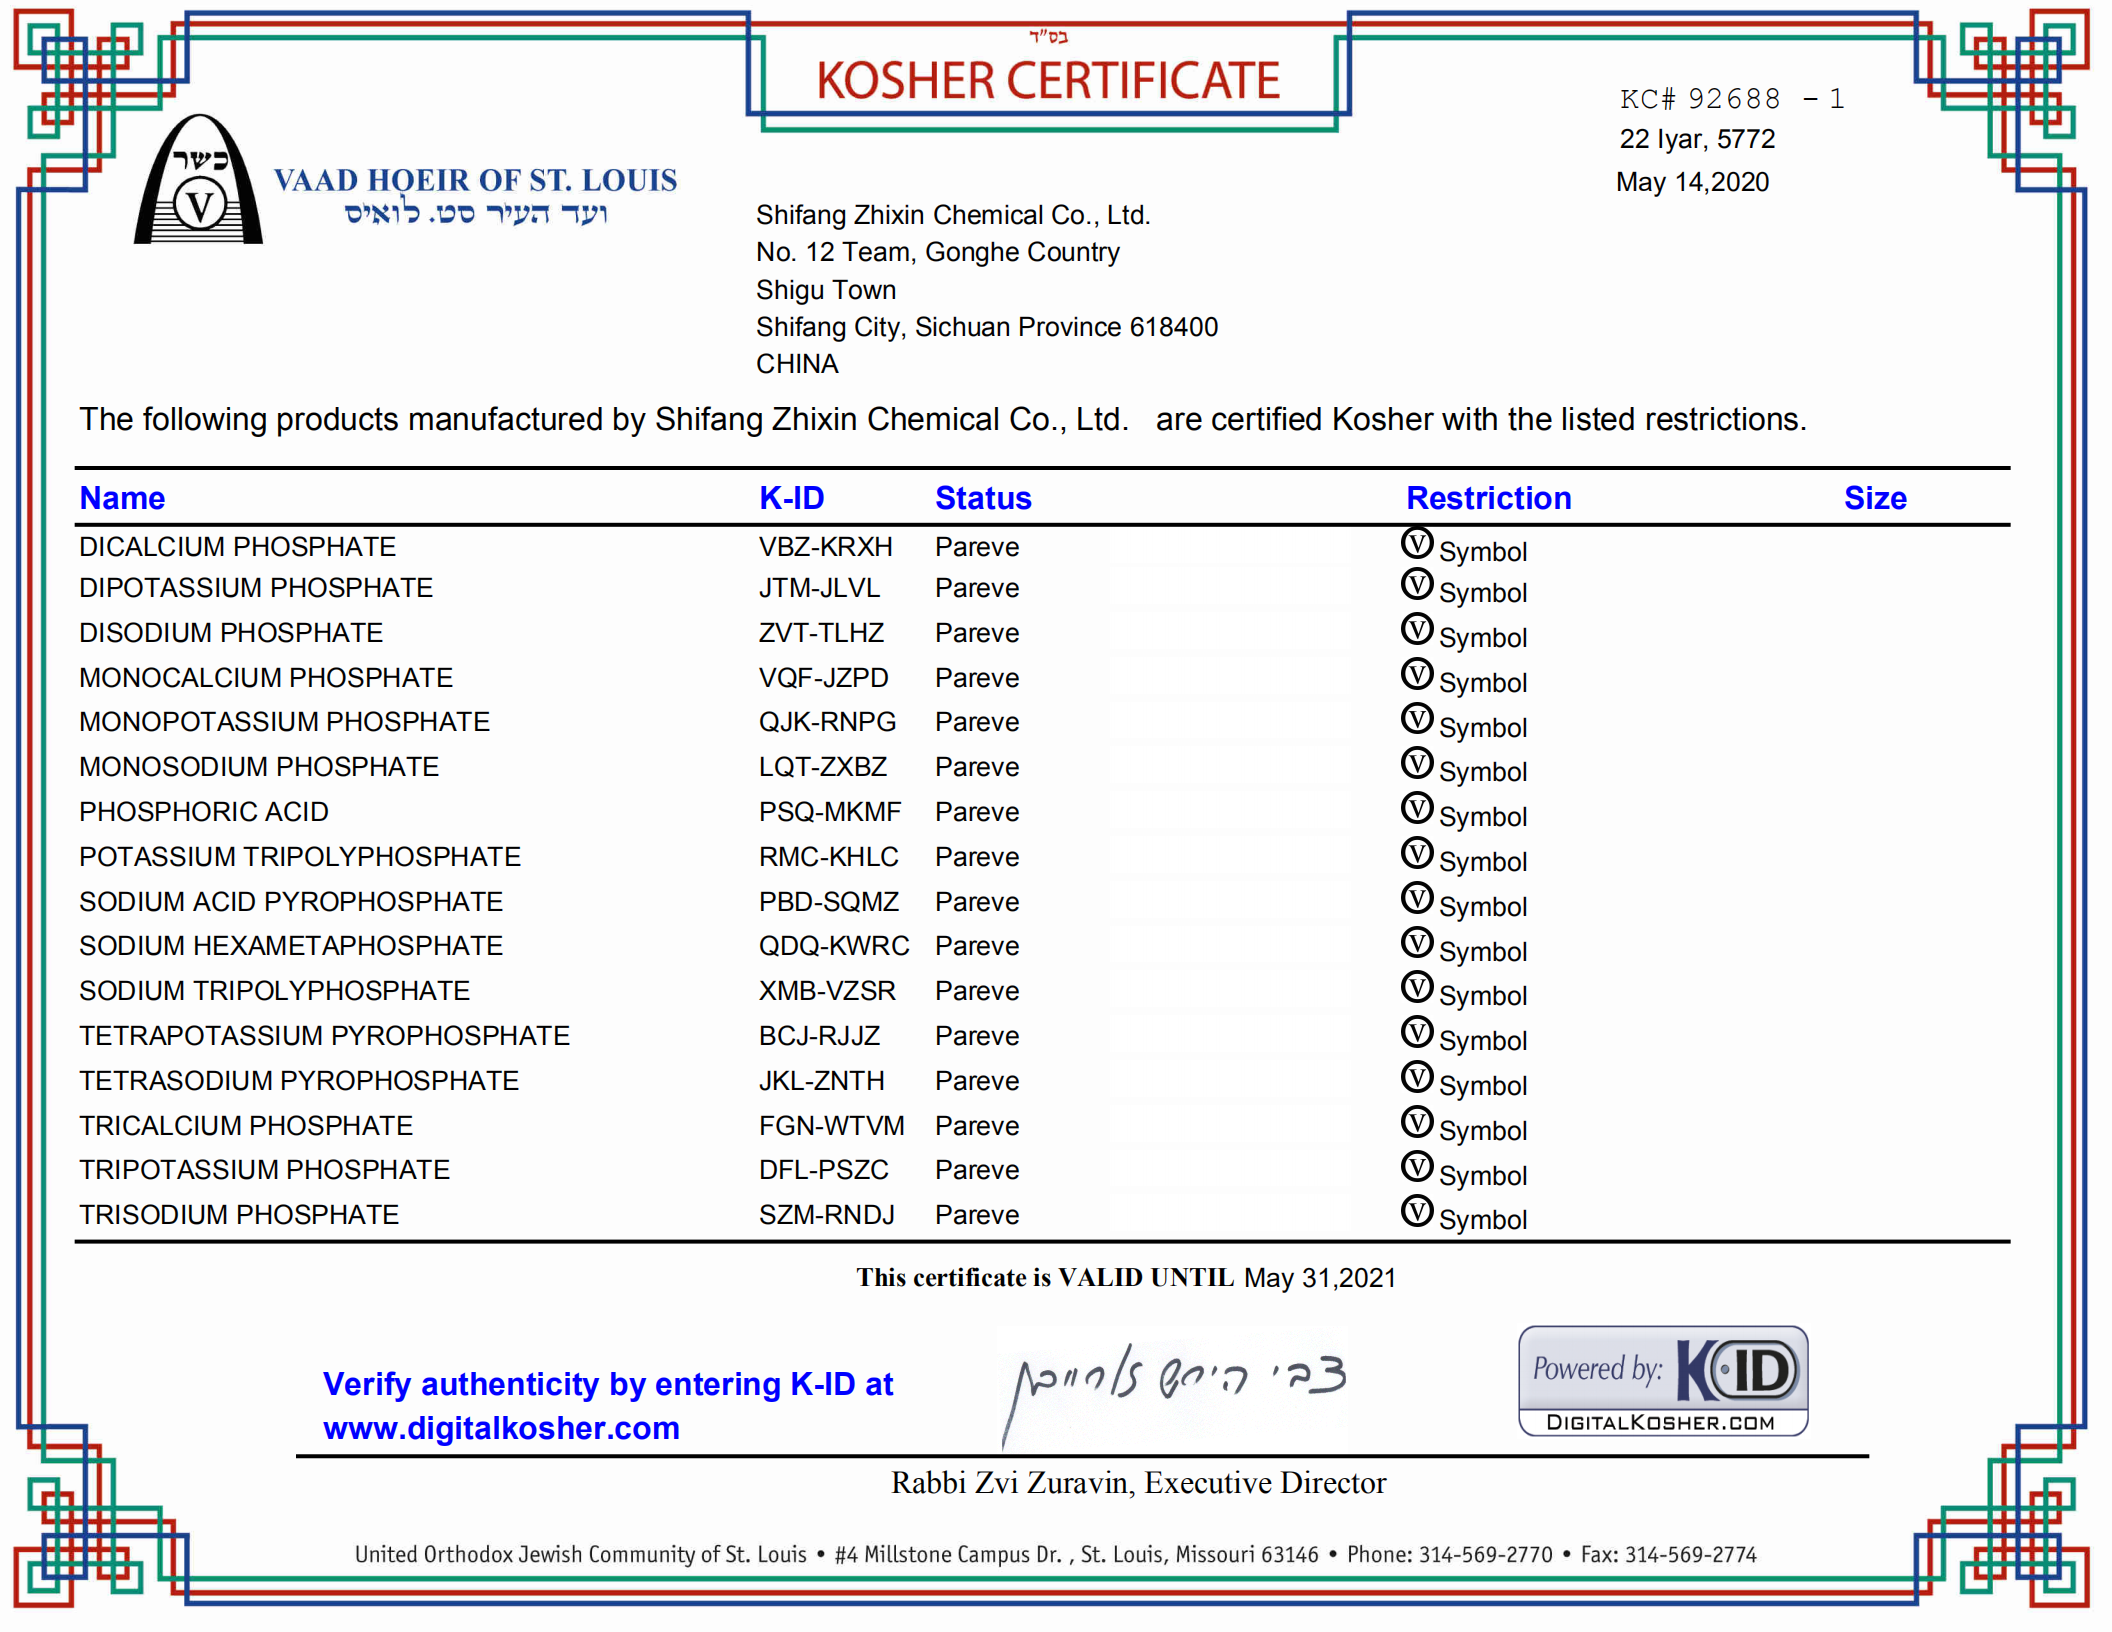The width and height of the screenshot is (2112, 1632).
Task: Click the Name column header
Action: pos(122,498)
